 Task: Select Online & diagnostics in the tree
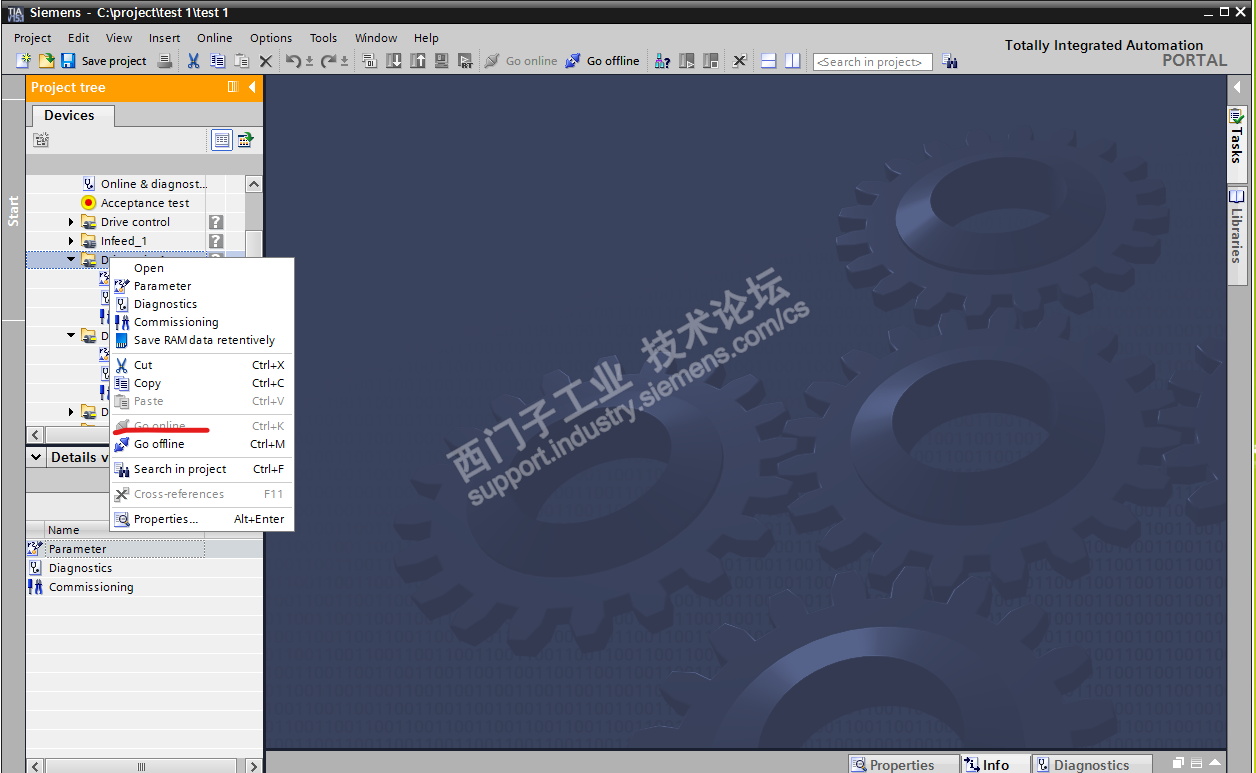click(x=145, y=184)
